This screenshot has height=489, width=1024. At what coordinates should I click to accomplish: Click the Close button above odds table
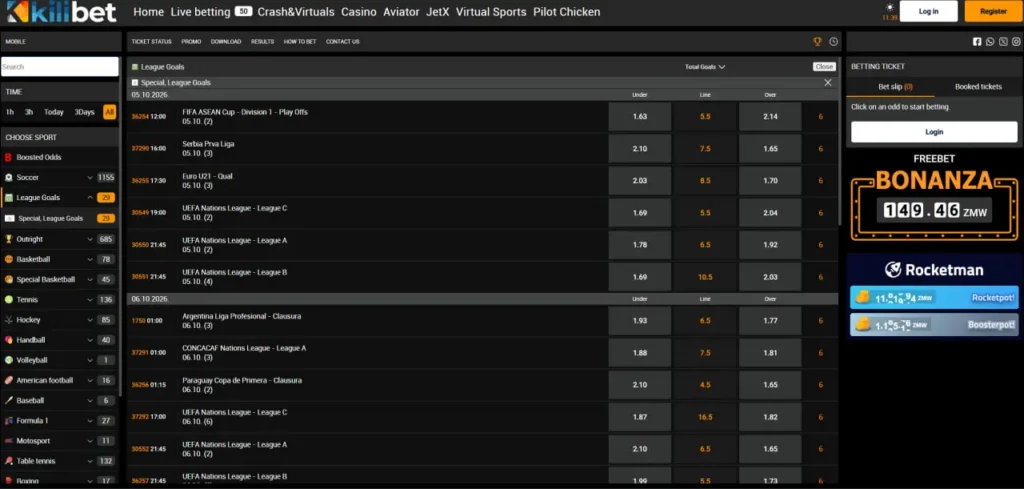pyautogui.click(x=824, y=67)
